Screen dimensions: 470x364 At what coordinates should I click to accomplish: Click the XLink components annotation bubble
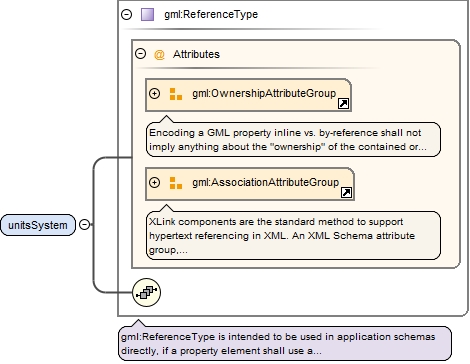293,235
